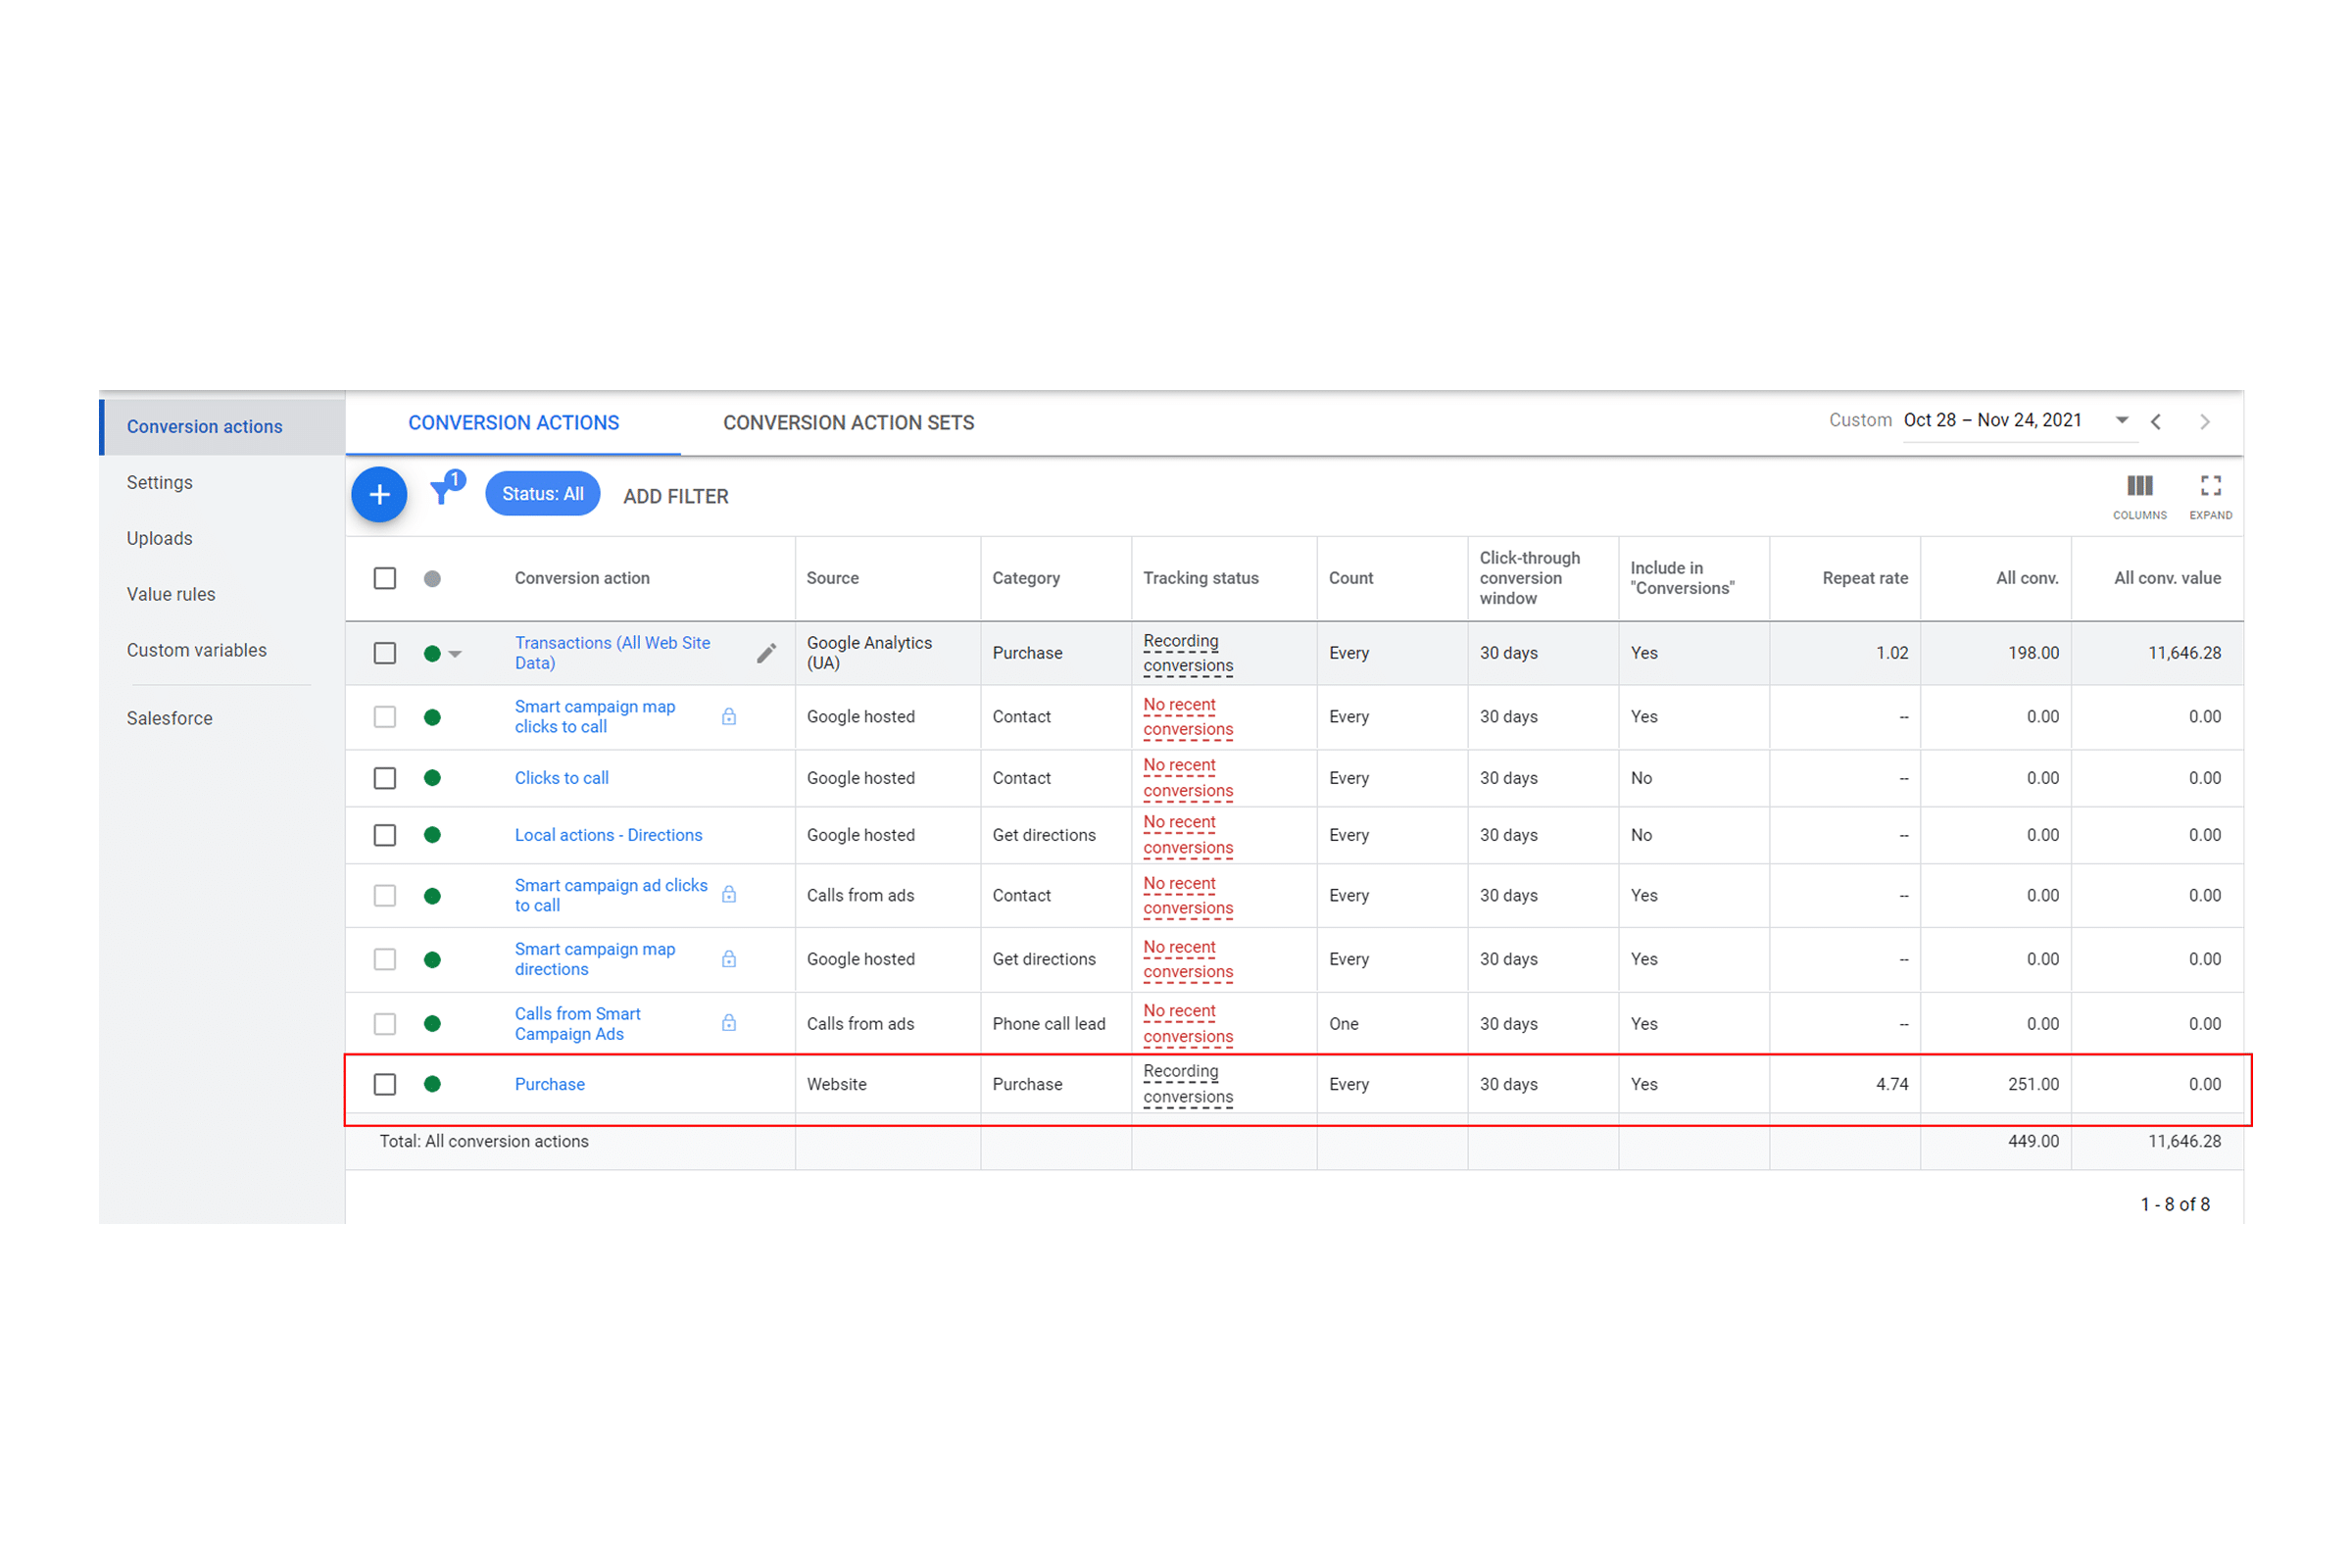Check the select-all header checkbox
Screen dimensions: 2352x1568
385,578
